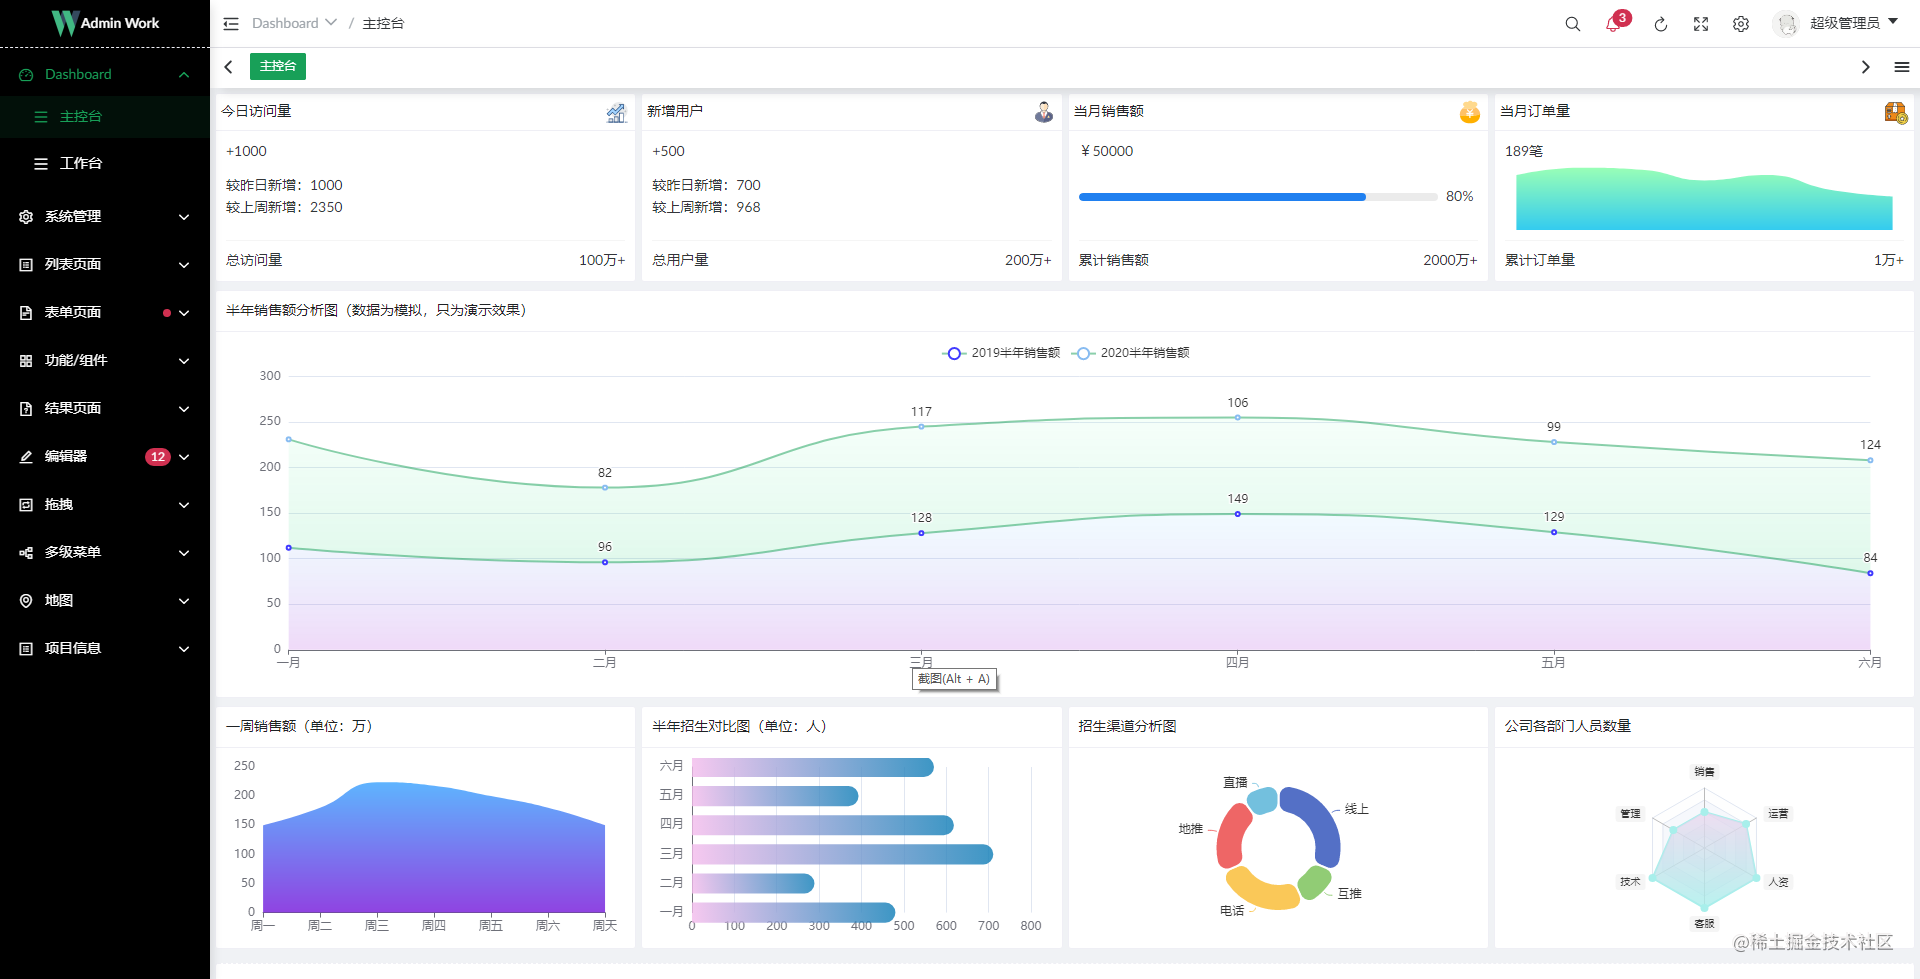Click the tab forward-scroll arrow
Viewport: 1920px width, 979px height.
1864,66
